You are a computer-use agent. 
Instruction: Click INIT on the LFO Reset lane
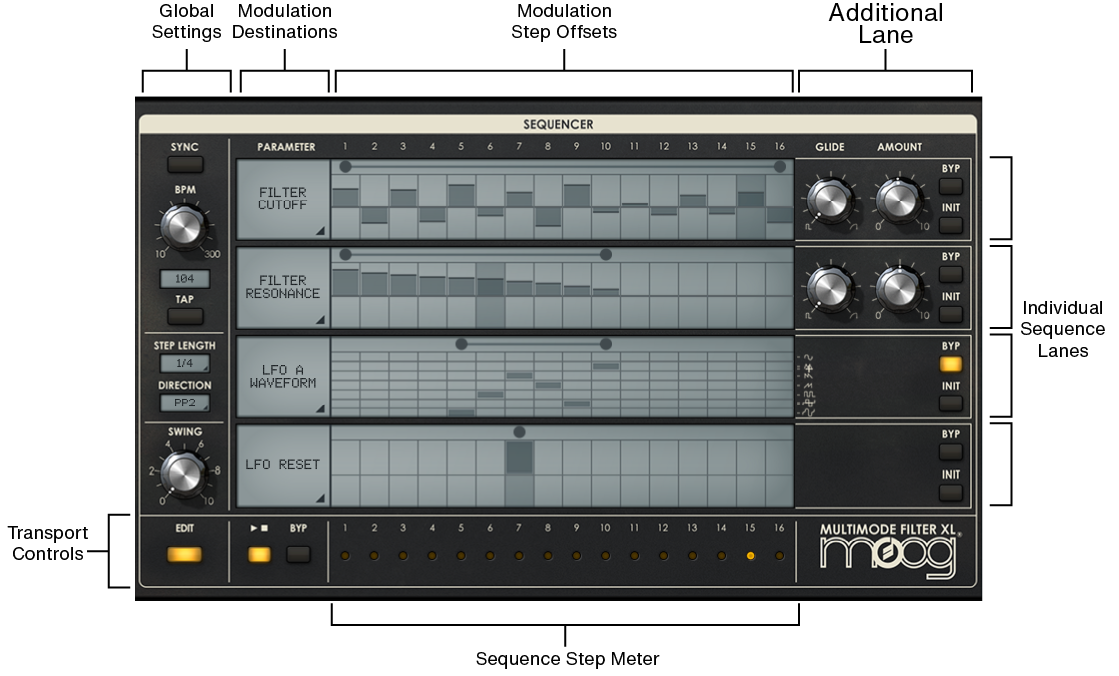tap(951, 493)
